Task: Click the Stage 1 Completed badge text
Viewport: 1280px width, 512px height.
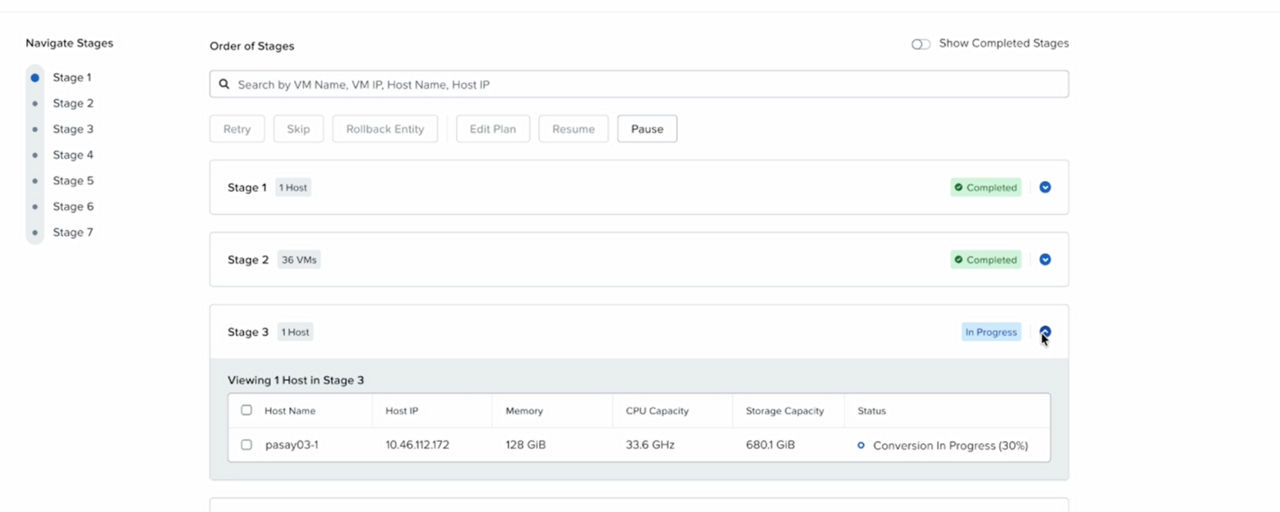Action: (991, 188)
